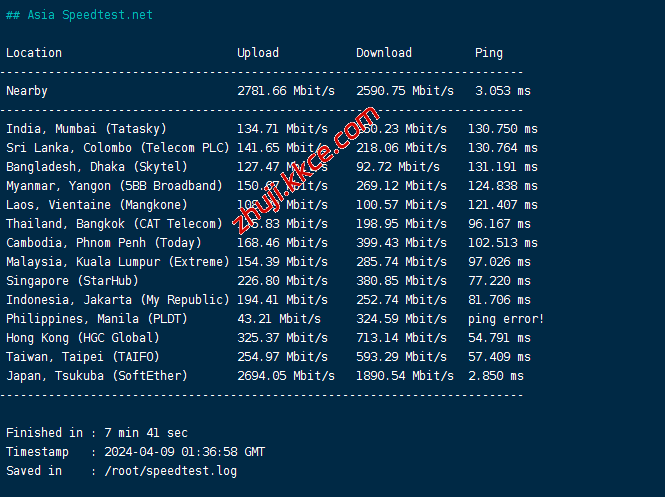This screenshot has width=665, height=497.
Task: Click the "ping error!" text for Manila
Action: [x=506, y=319]
